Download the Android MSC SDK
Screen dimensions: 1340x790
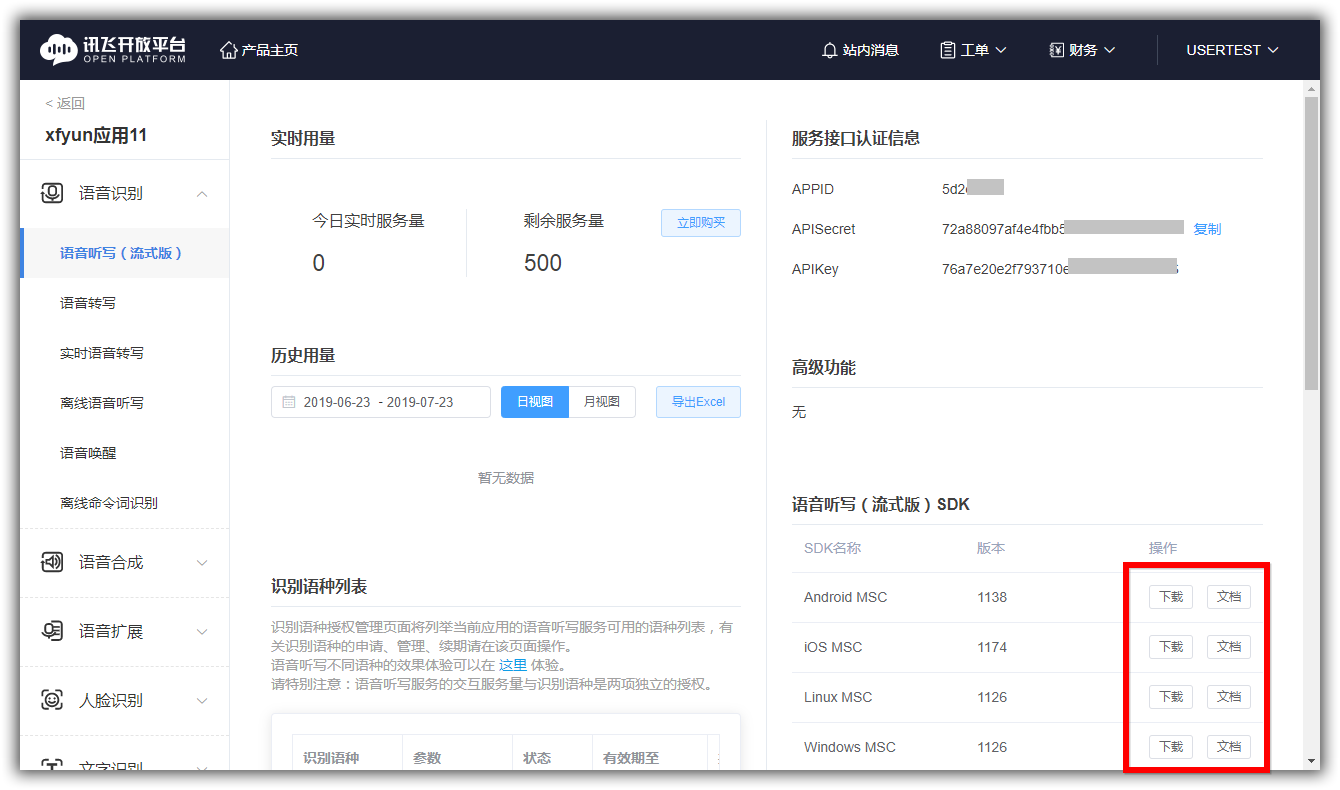(1170, 597)
